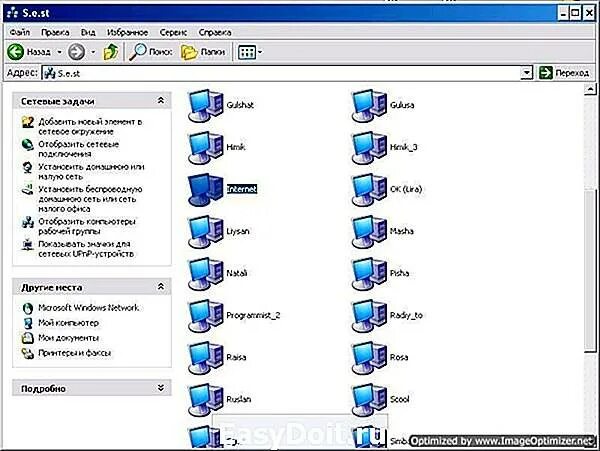The image size is (600, 451).
Task: Open the Избранное menu
Action: click(x=127, y=32)
